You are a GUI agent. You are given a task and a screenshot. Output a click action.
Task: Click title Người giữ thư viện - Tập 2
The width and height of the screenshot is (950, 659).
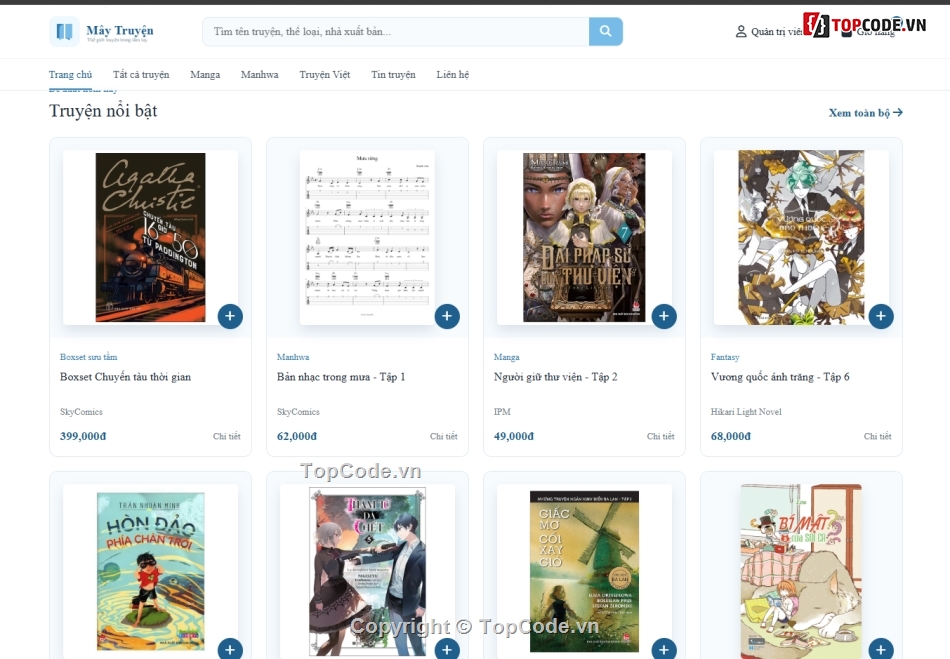point(556,377)
